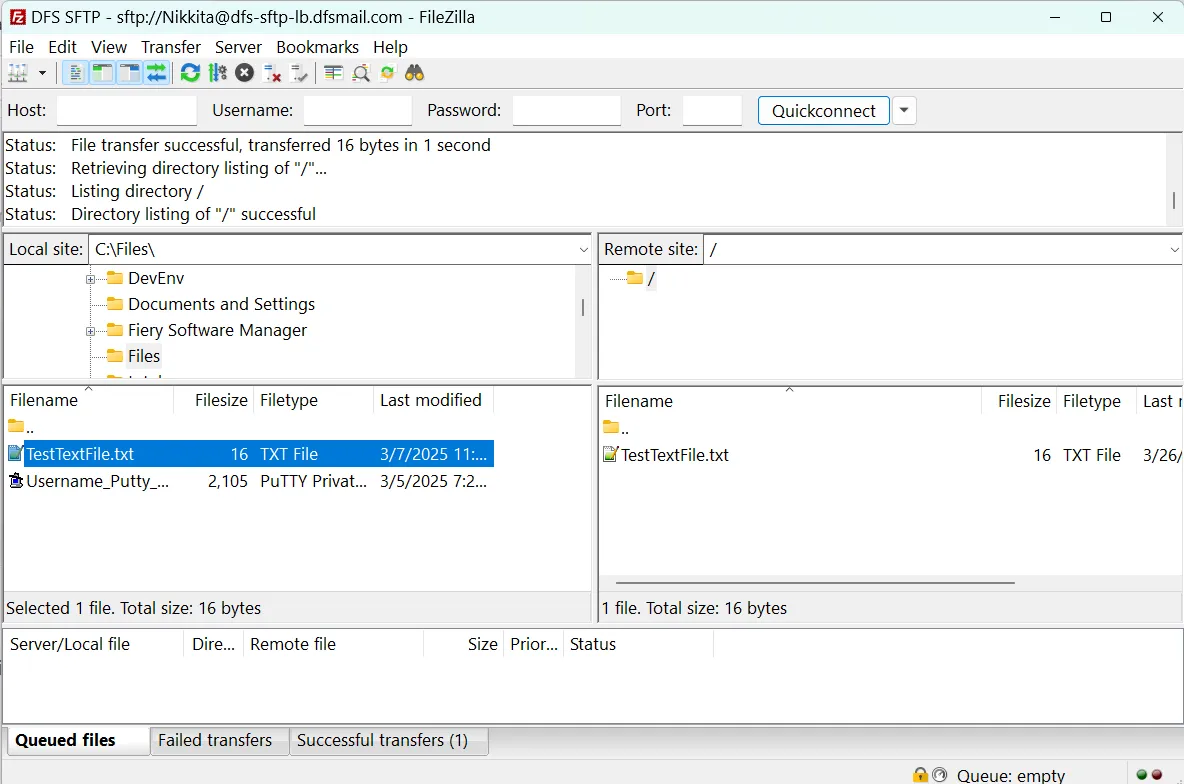The width and height of the screenshot is (1184, 784).
Task: Focus the Username input field
Action: pyautogui.click(x=358, y=110)
